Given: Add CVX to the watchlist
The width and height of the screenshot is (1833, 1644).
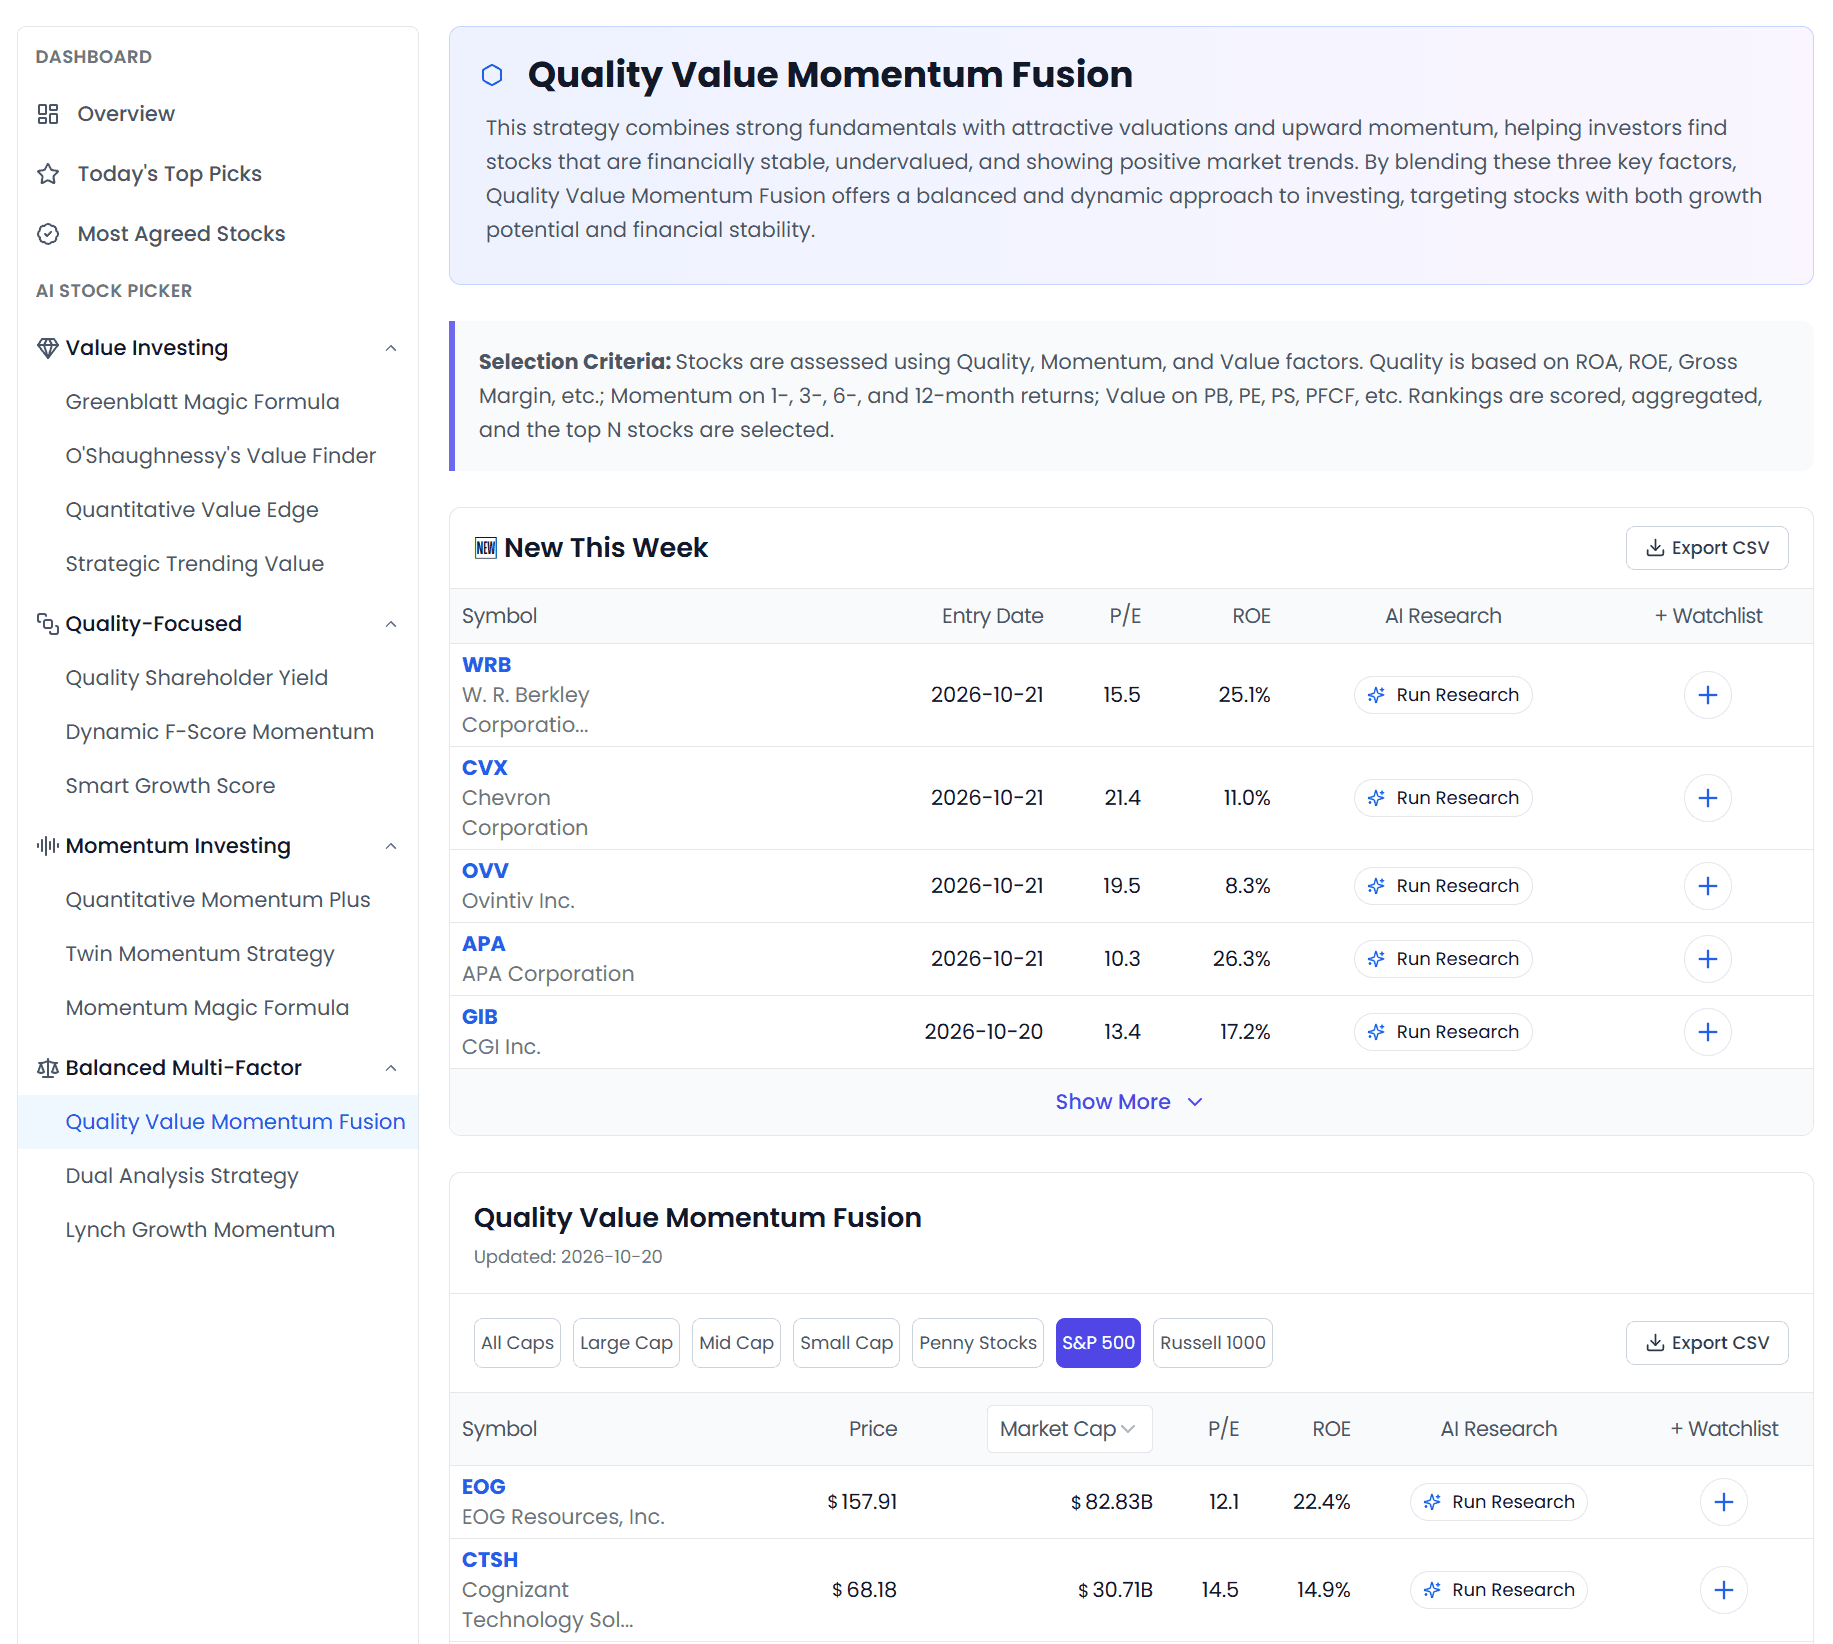Looking at the screenshot, I should [x=1707, y=798].
